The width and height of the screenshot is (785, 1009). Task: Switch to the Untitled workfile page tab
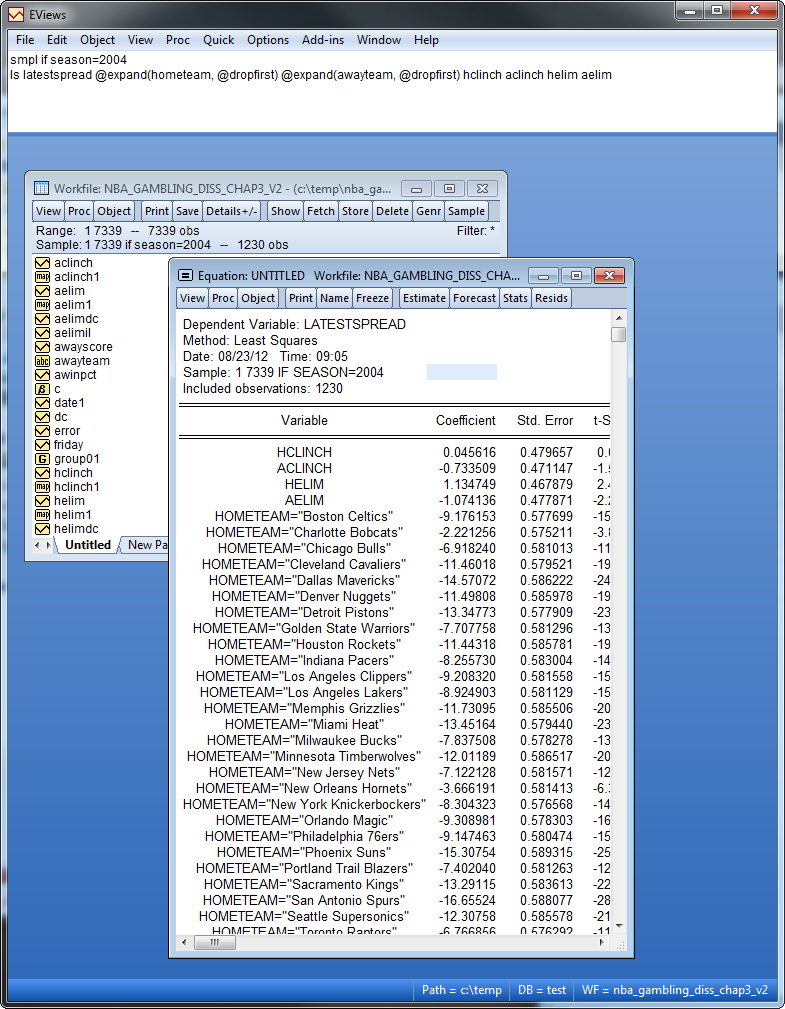88,545
